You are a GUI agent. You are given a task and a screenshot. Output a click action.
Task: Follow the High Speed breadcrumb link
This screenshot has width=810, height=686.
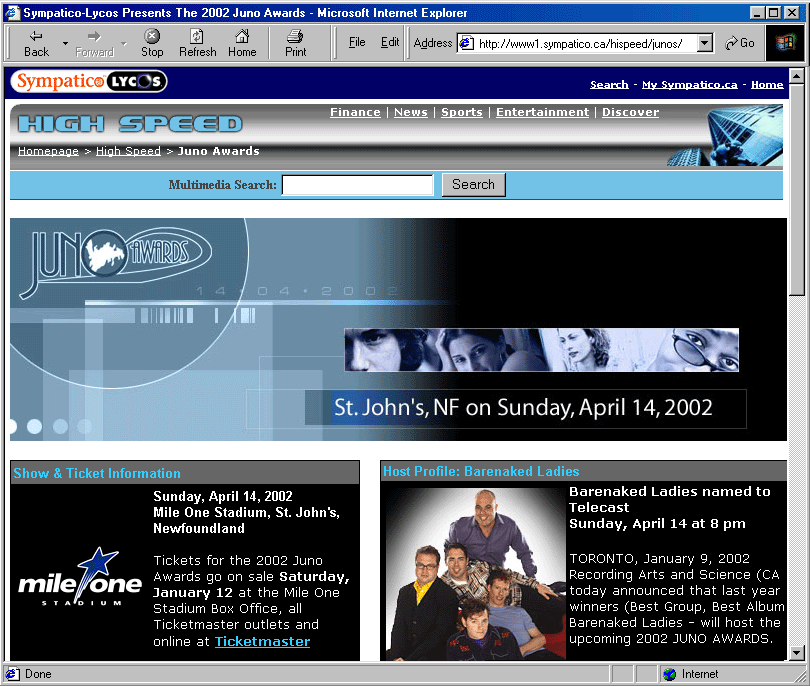(x=128, y=151)
